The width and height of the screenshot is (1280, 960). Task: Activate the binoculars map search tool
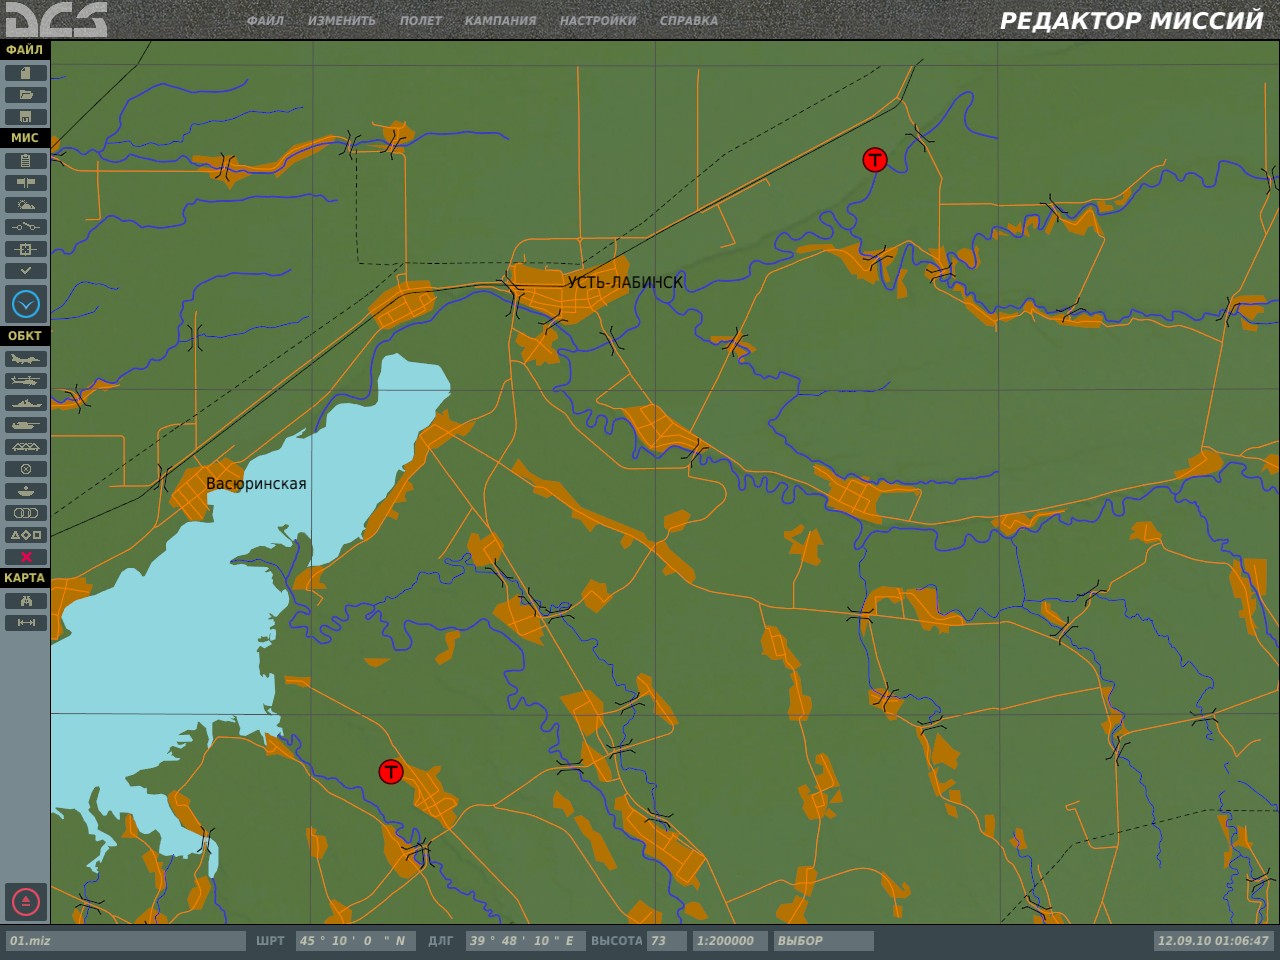pos(26,601)
